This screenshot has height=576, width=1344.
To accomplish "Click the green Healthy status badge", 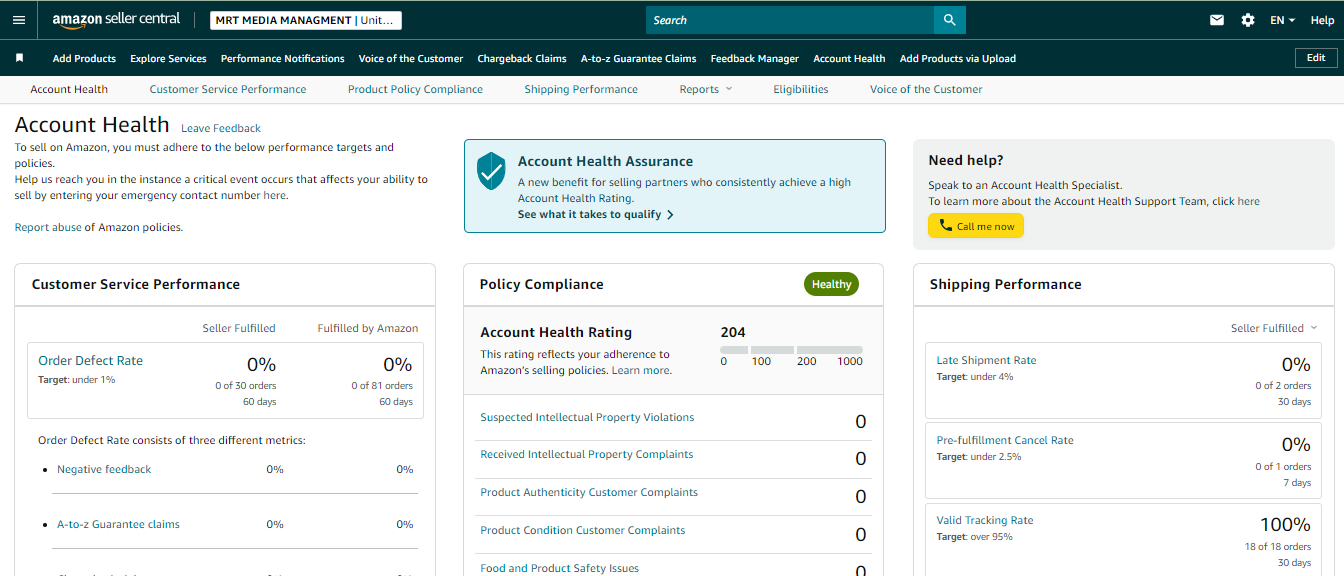I will 831,284.
